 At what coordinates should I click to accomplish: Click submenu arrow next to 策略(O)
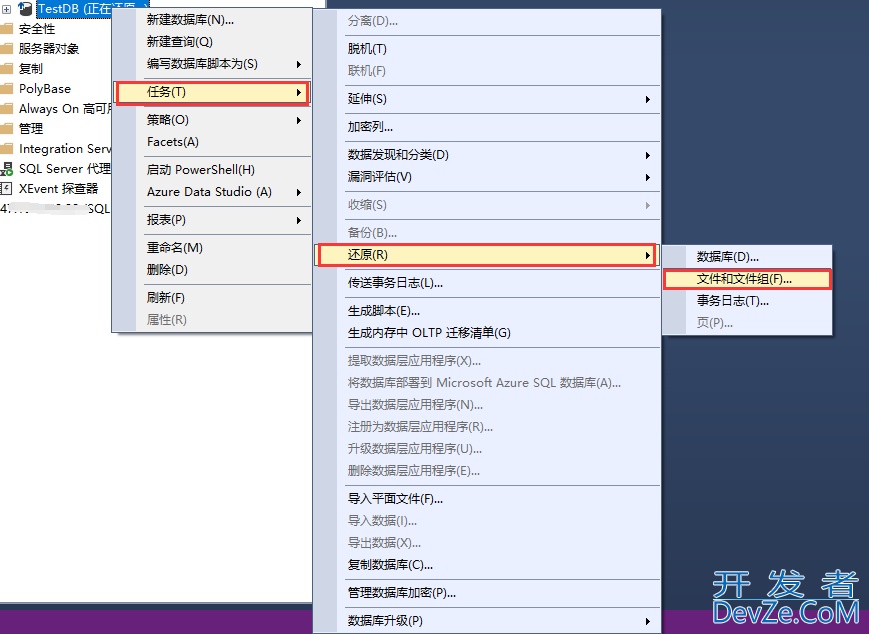[x=299, y=120]
